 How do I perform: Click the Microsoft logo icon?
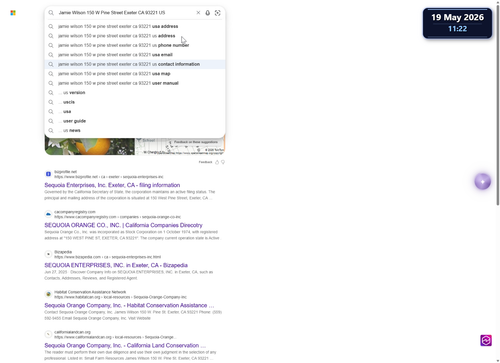coord(13,13)
